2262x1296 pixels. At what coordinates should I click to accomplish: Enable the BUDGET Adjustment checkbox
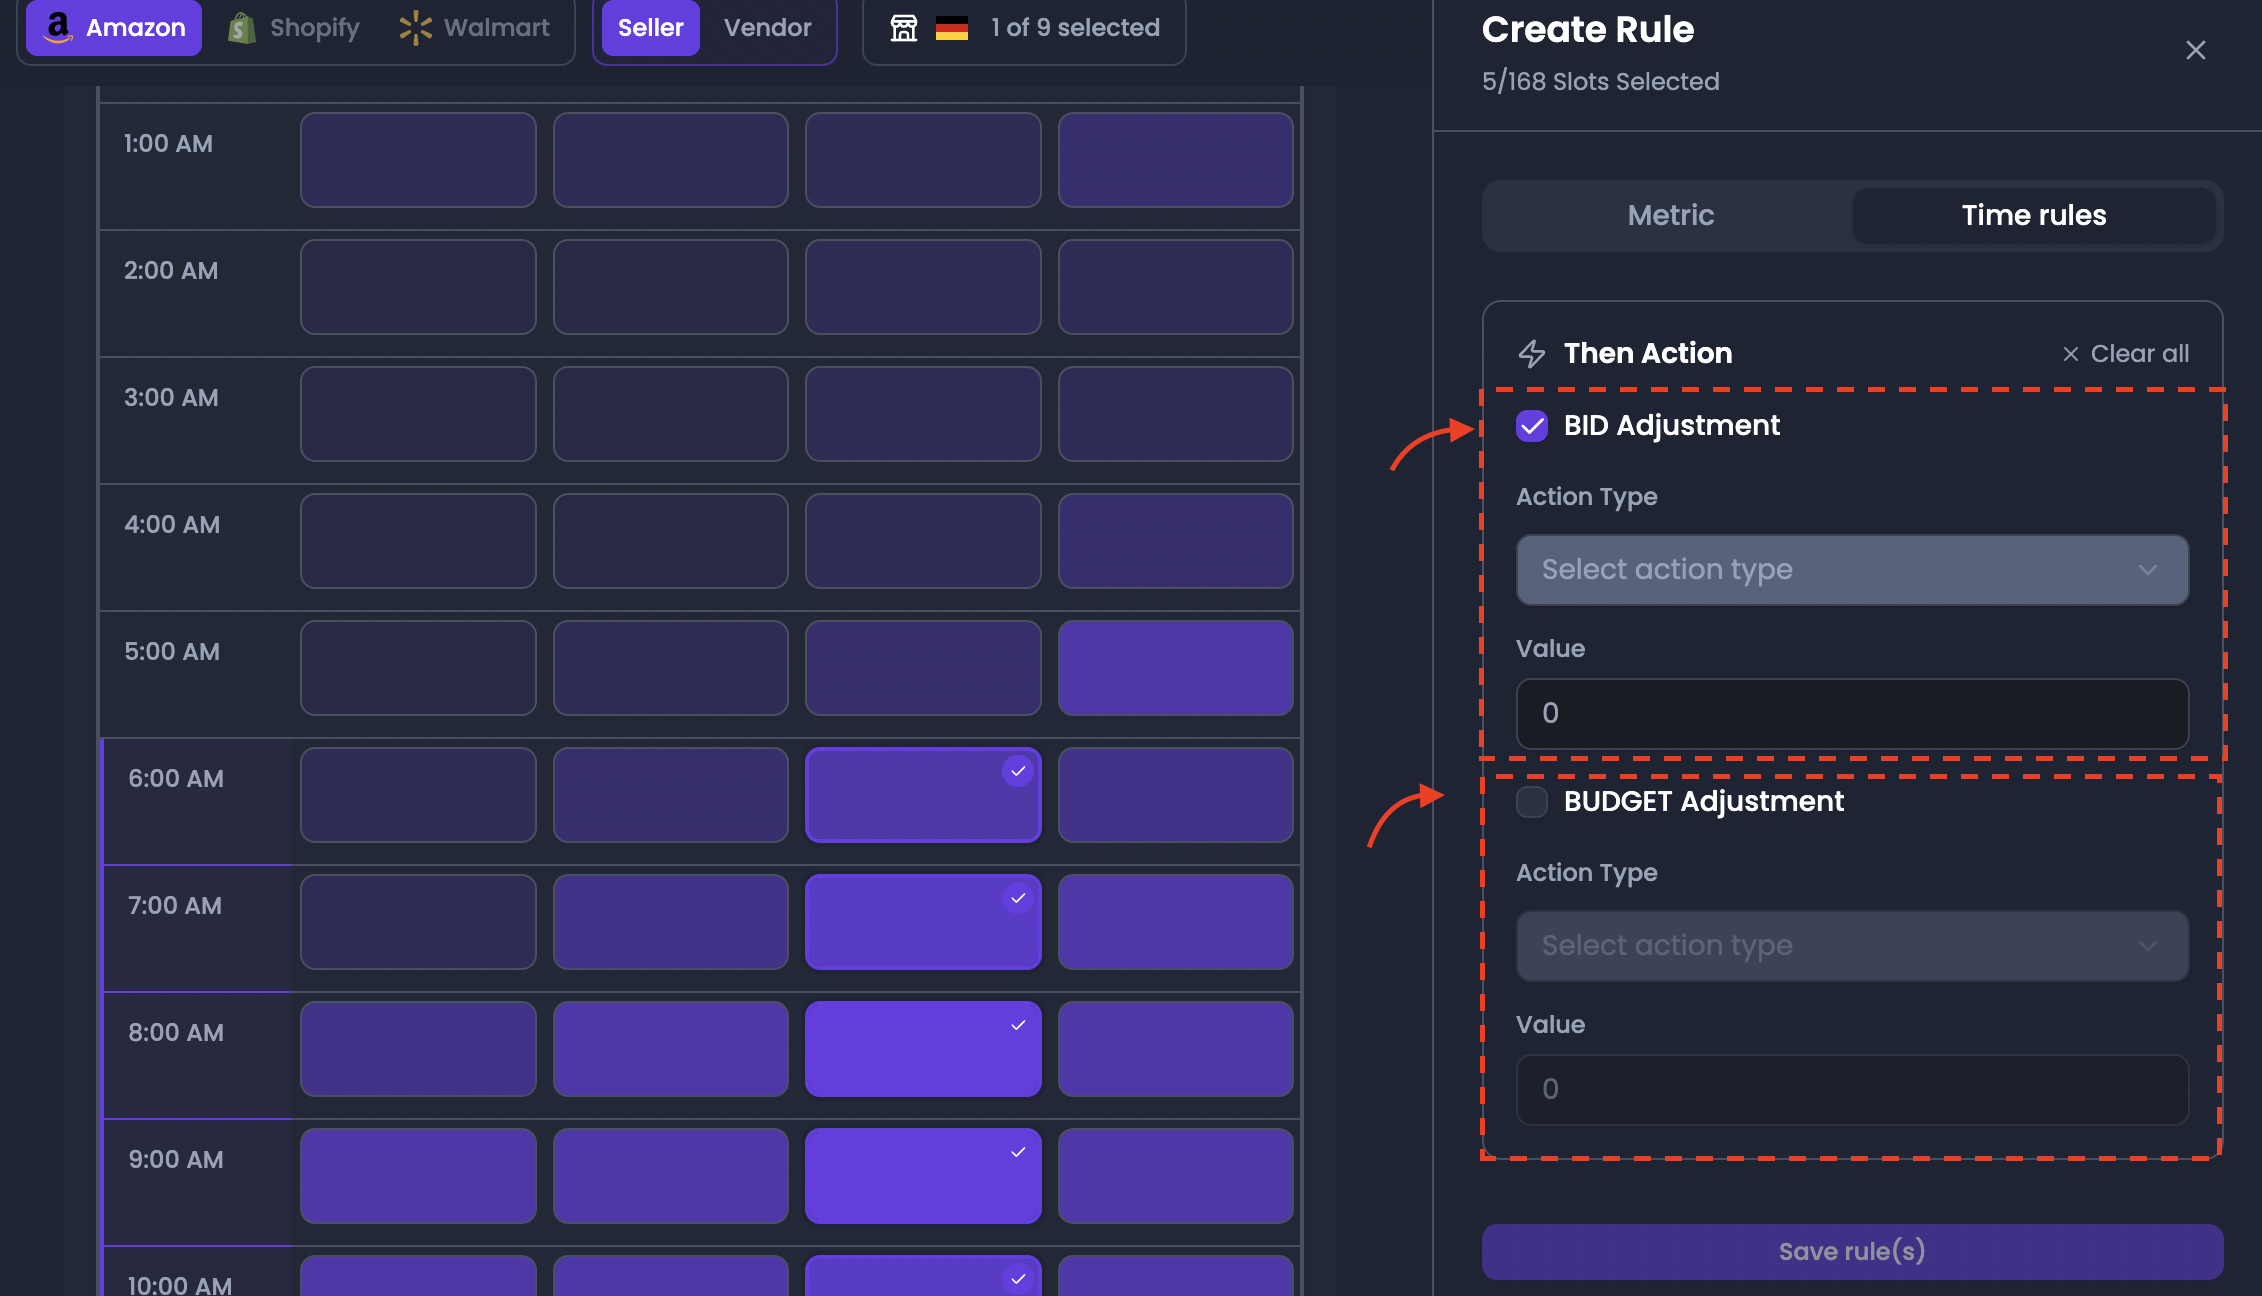pos(1532,802)
